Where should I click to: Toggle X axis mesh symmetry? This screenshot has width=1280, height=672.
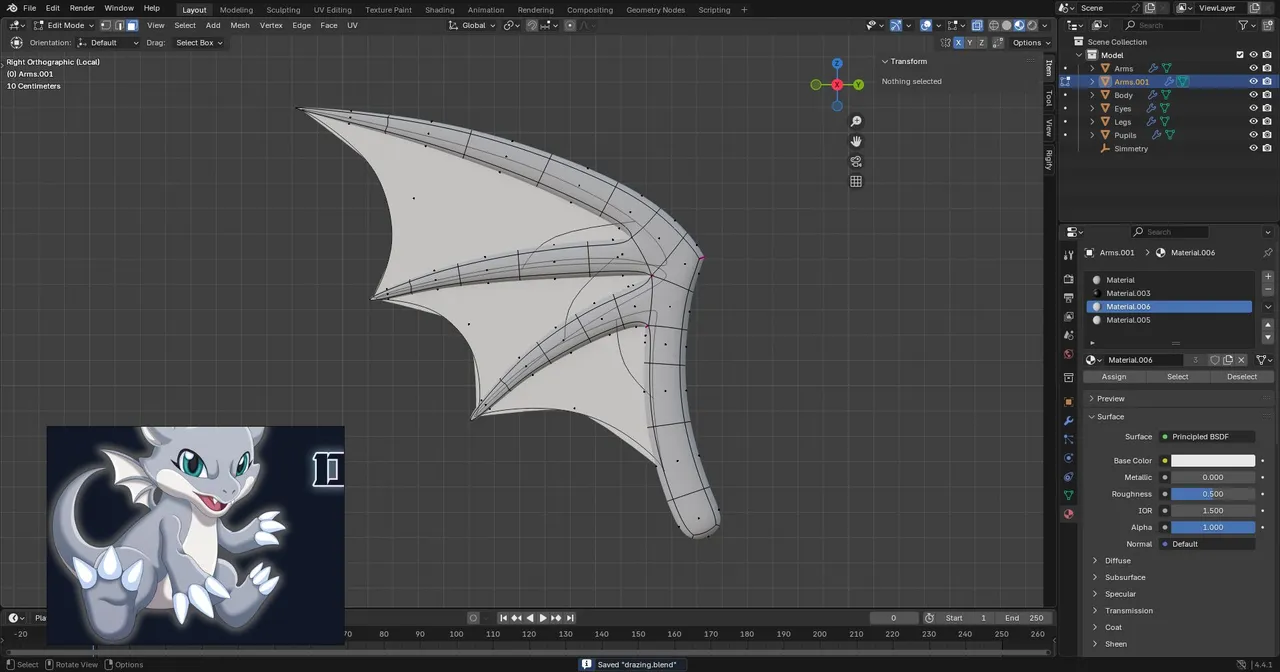click(958, 43)
